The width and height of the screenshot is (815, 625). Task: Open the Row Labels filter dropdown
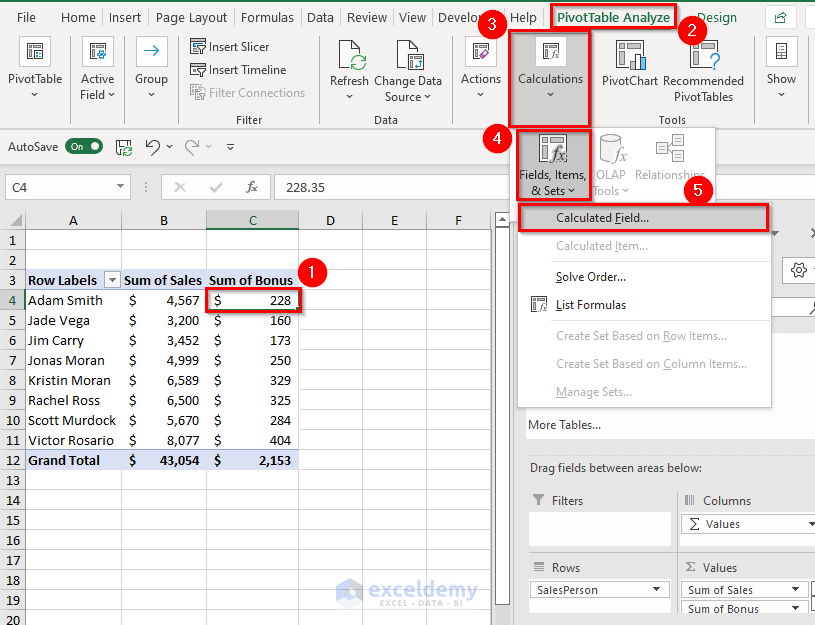click(x=111, y=280)
